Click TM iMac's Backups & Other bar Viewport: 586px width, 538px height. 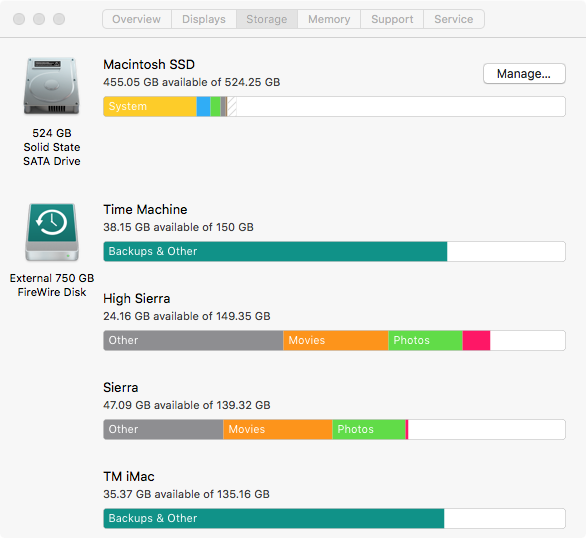[x=274, y=518]
